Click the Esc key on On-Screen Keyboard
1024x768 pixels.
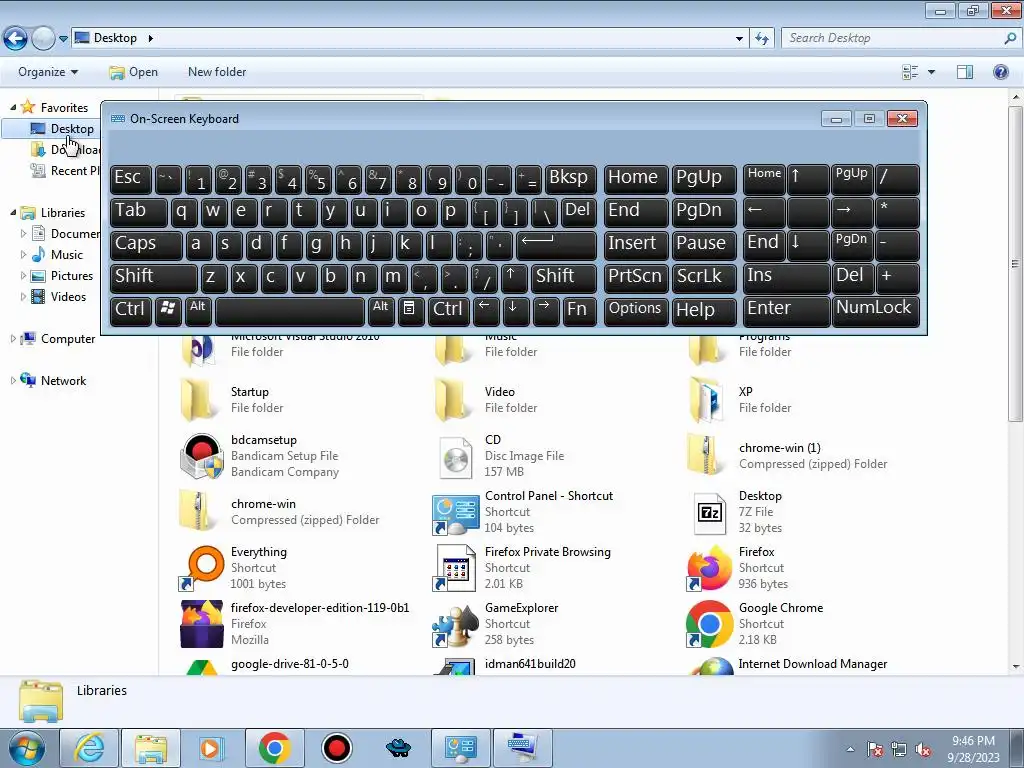(x=131, y=179)
